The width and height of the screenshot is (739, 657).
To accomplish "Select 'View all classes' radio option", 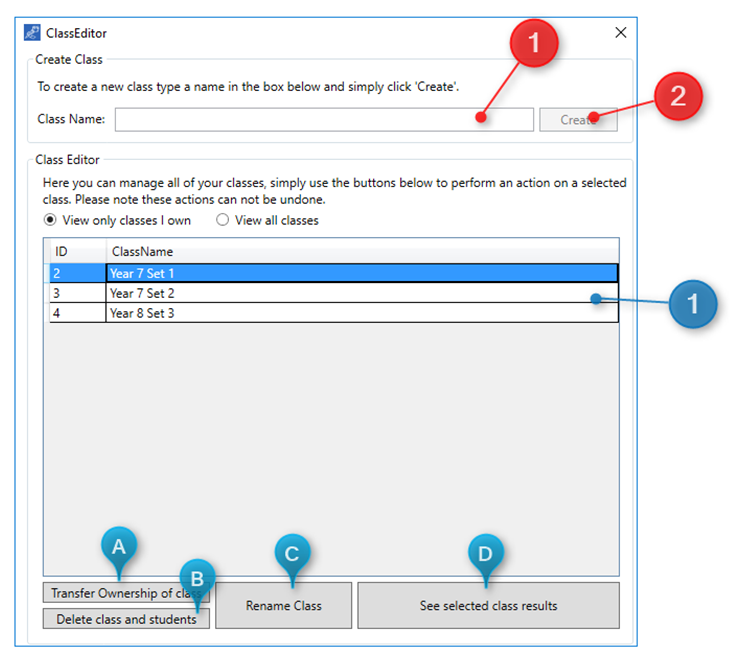I will (x=223, y=220).
